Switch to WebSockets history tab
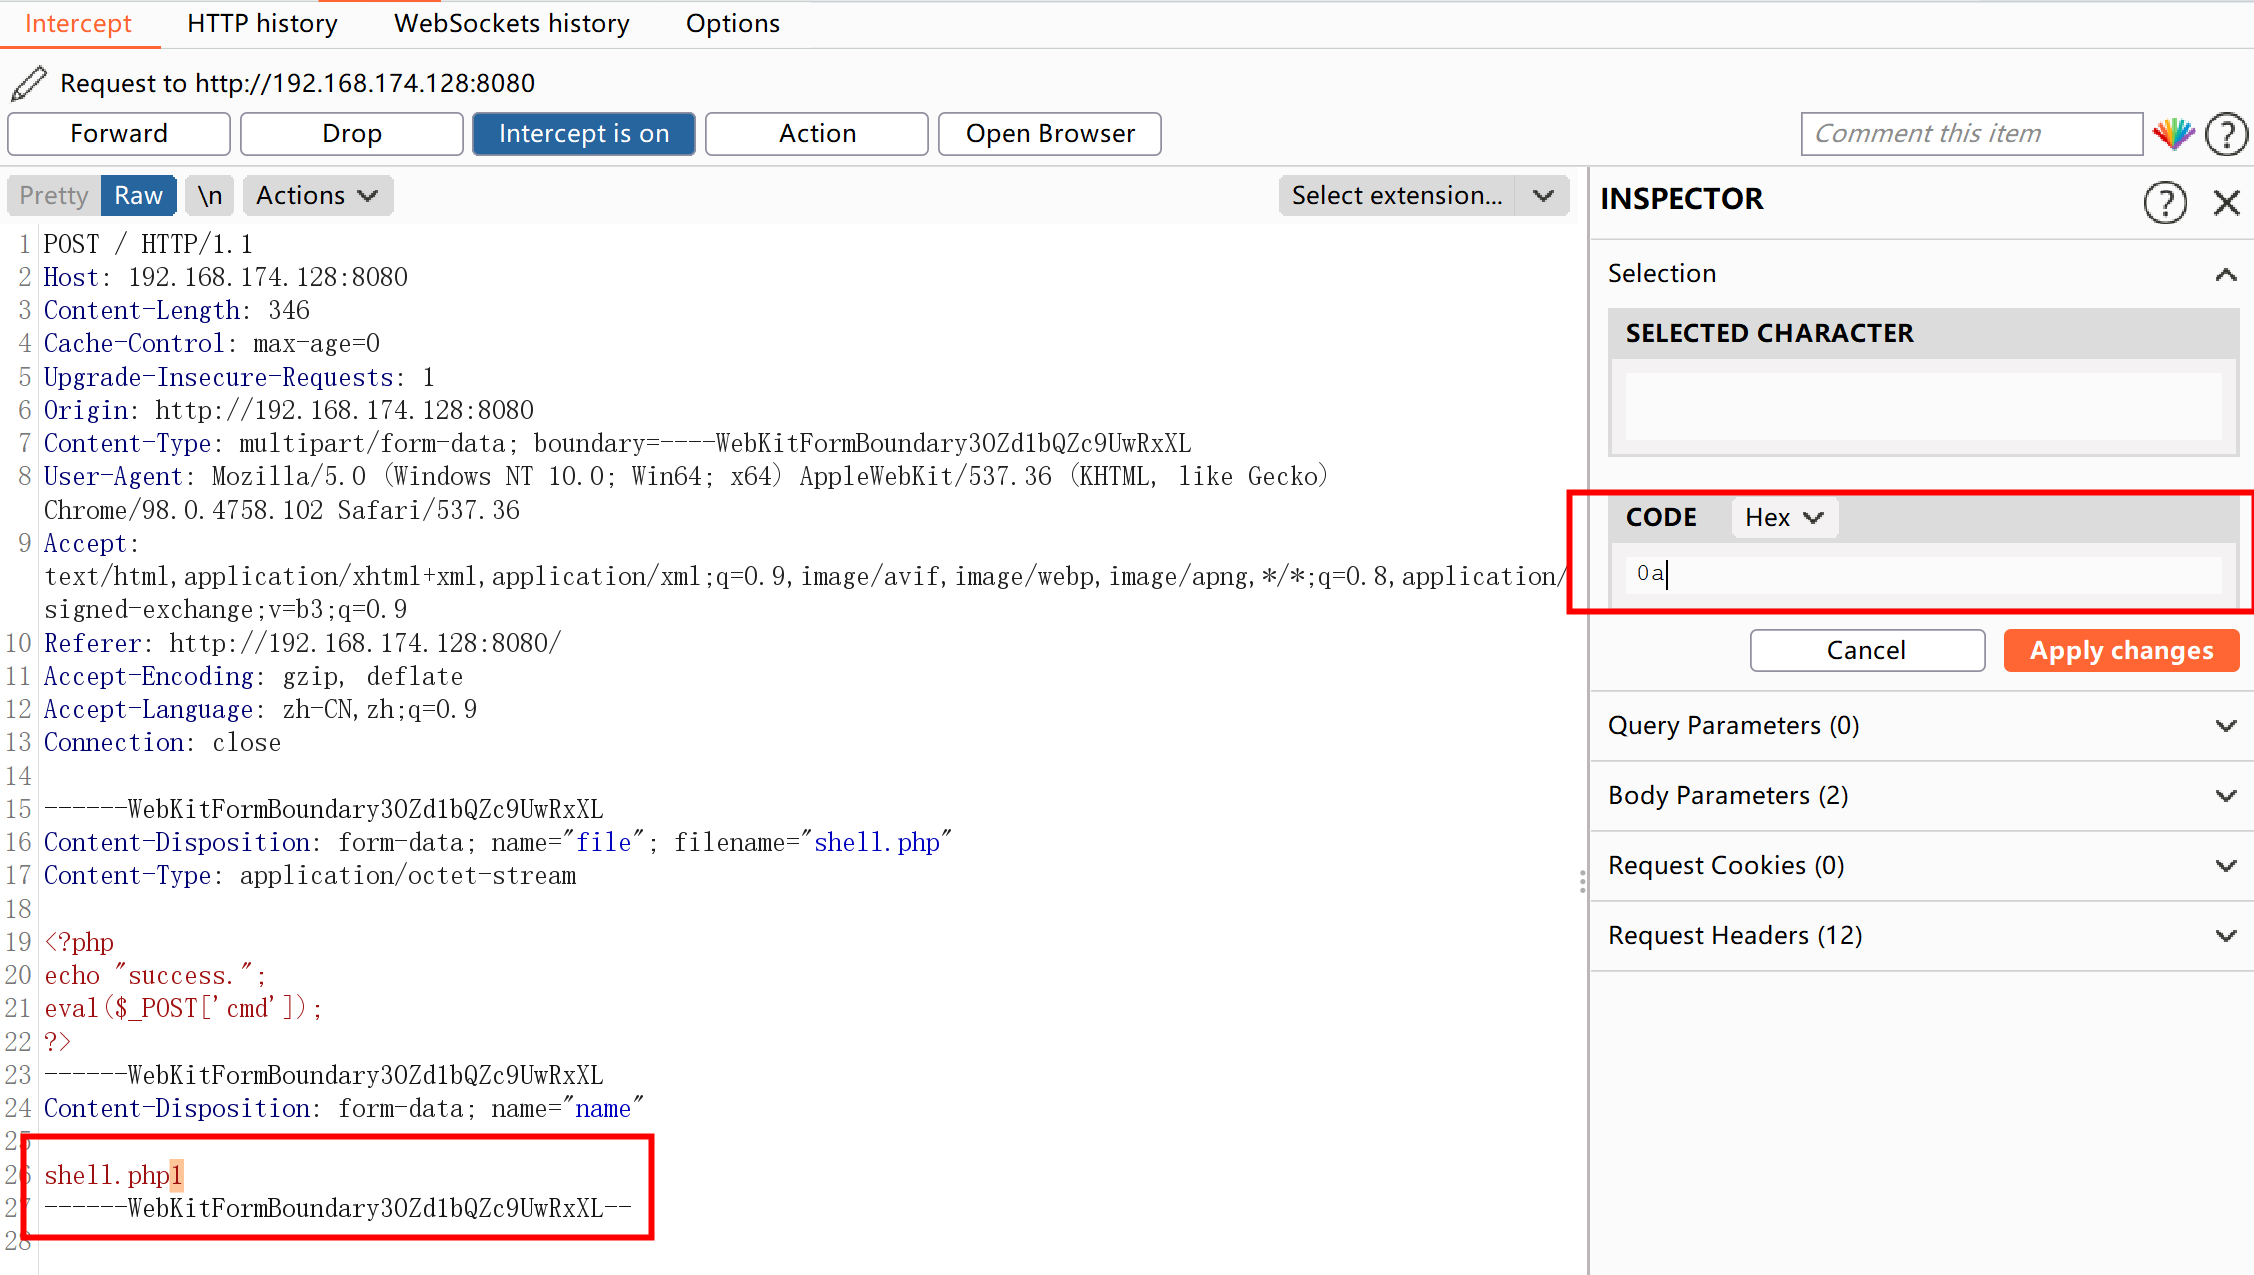Viewport: 2254px width, 1275px height. (511, 24)
